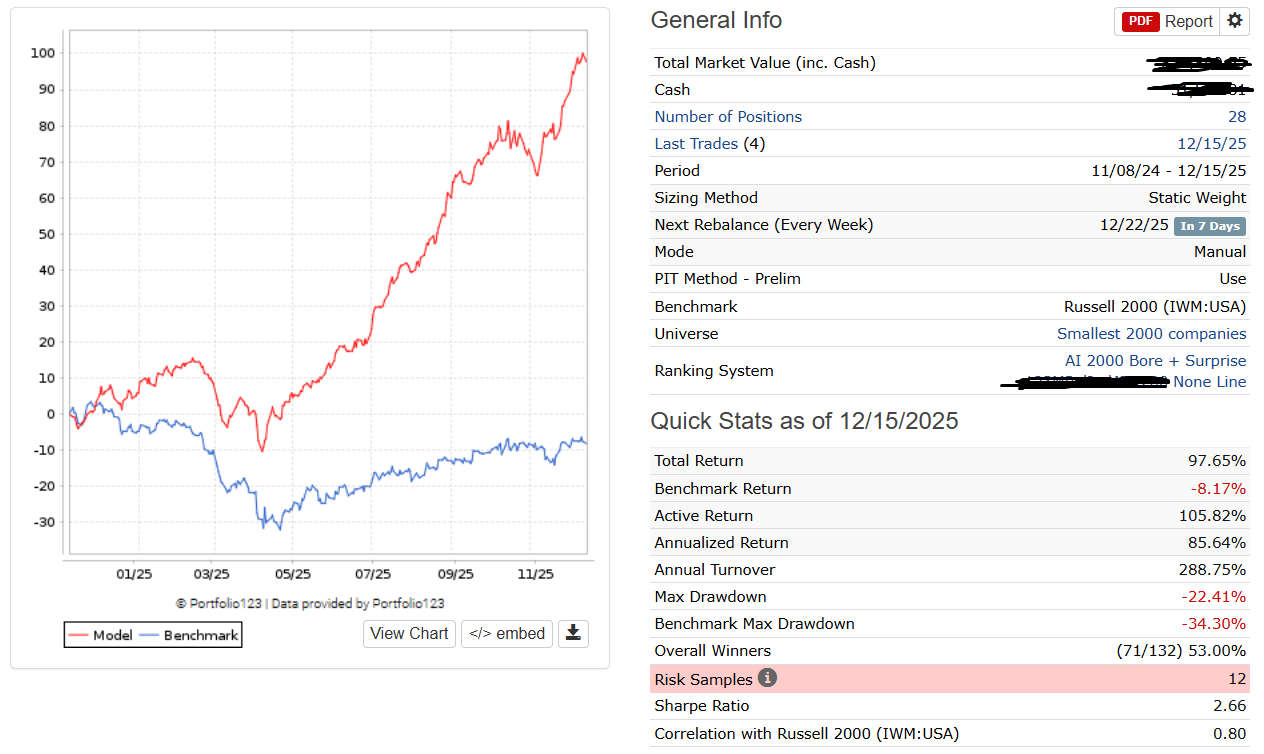Click the 12/15/25 last trades date

click(x=1212, y=144)
